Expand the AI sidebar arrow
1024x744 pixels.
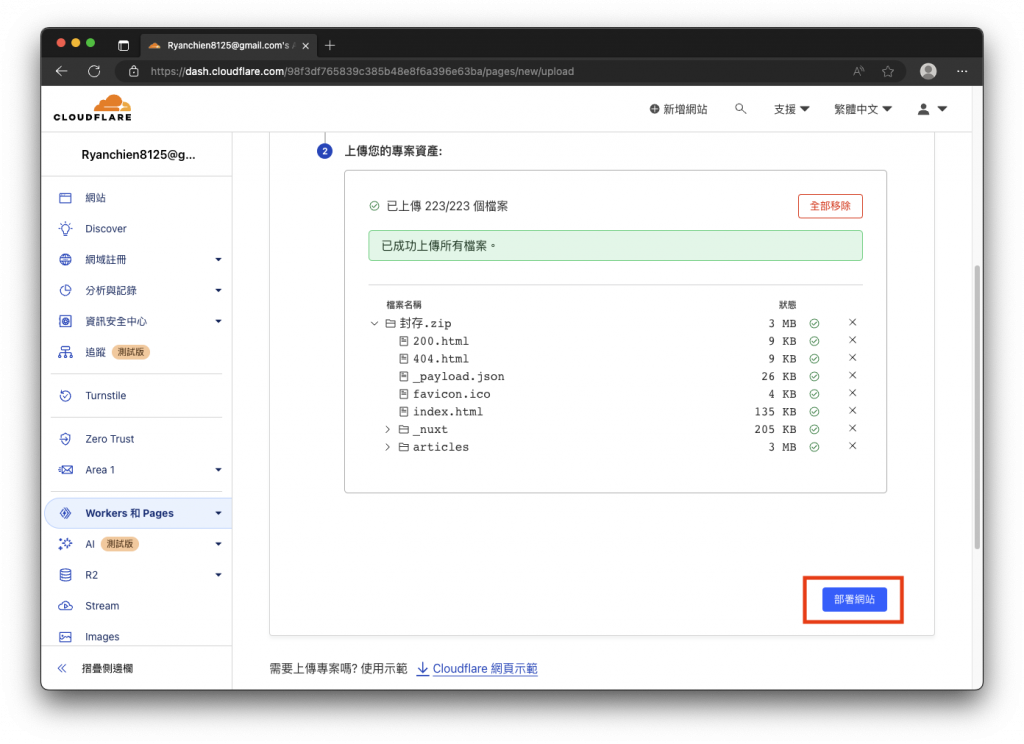pyautogui.click(x=218, y=544)
